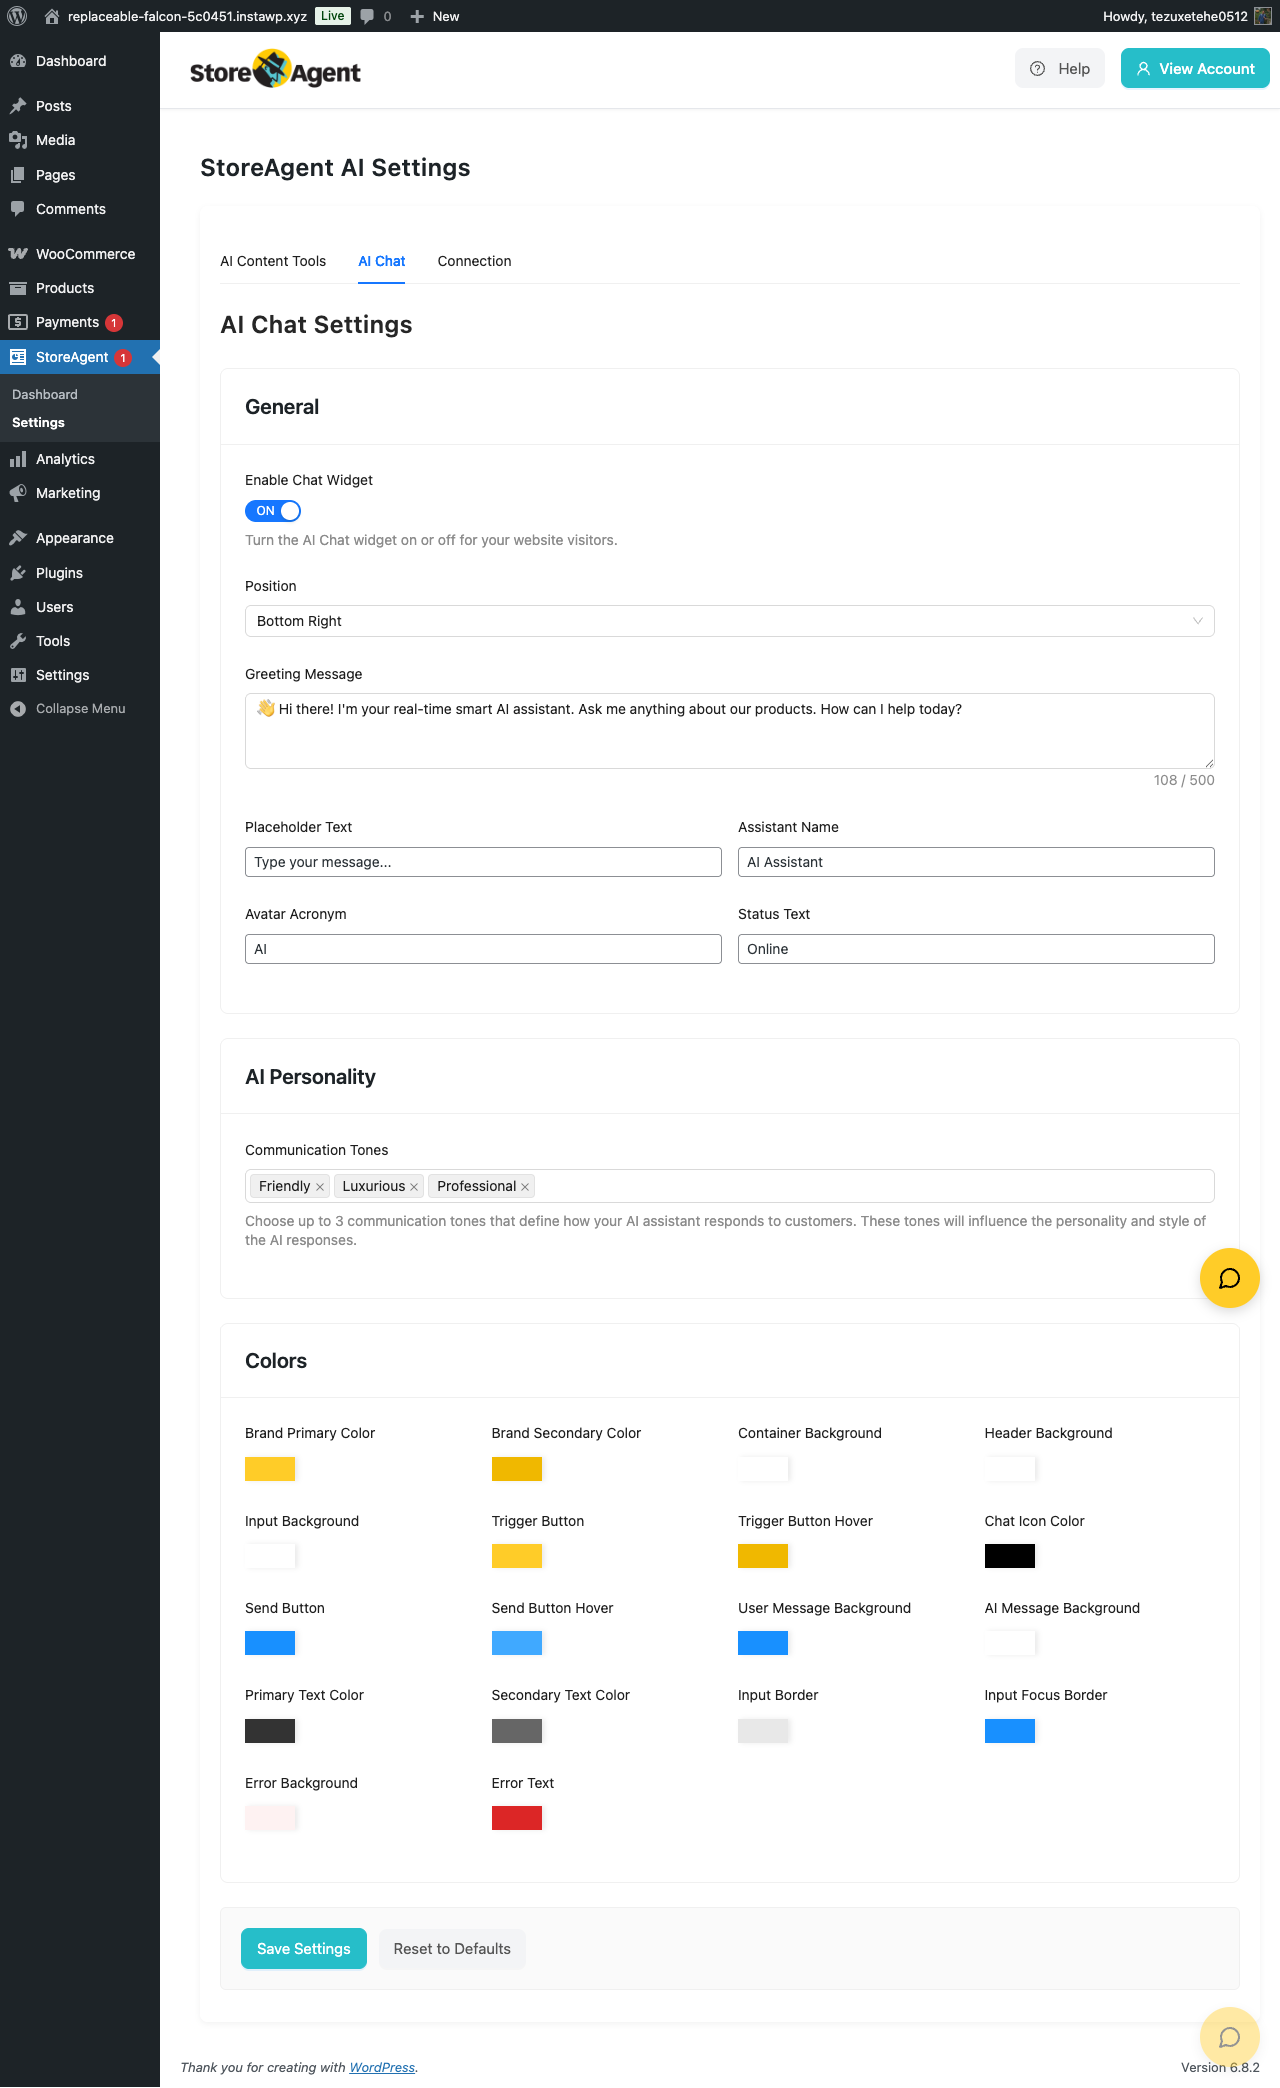Click the Posts pin icon
The height and width of the screenshot is (2088, 1280).
pyautogui.click(x=18, y=106)
